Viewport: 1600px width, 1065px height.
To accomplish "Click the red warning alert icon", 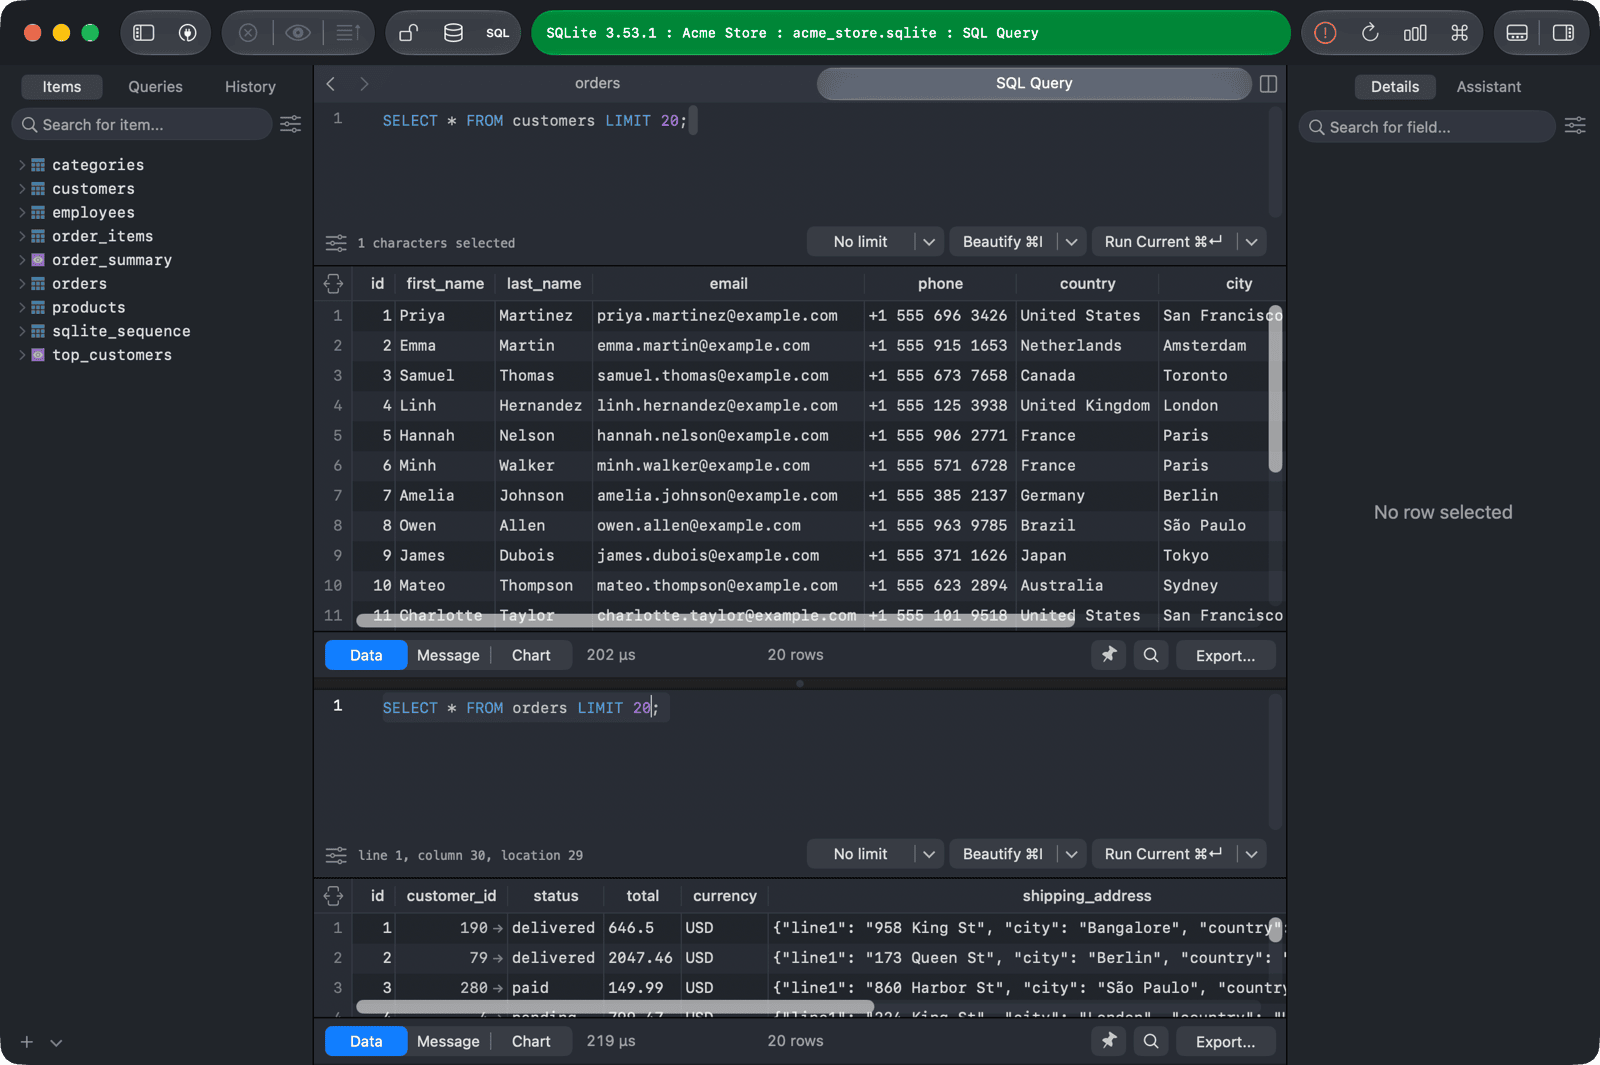I will 1325,33.
